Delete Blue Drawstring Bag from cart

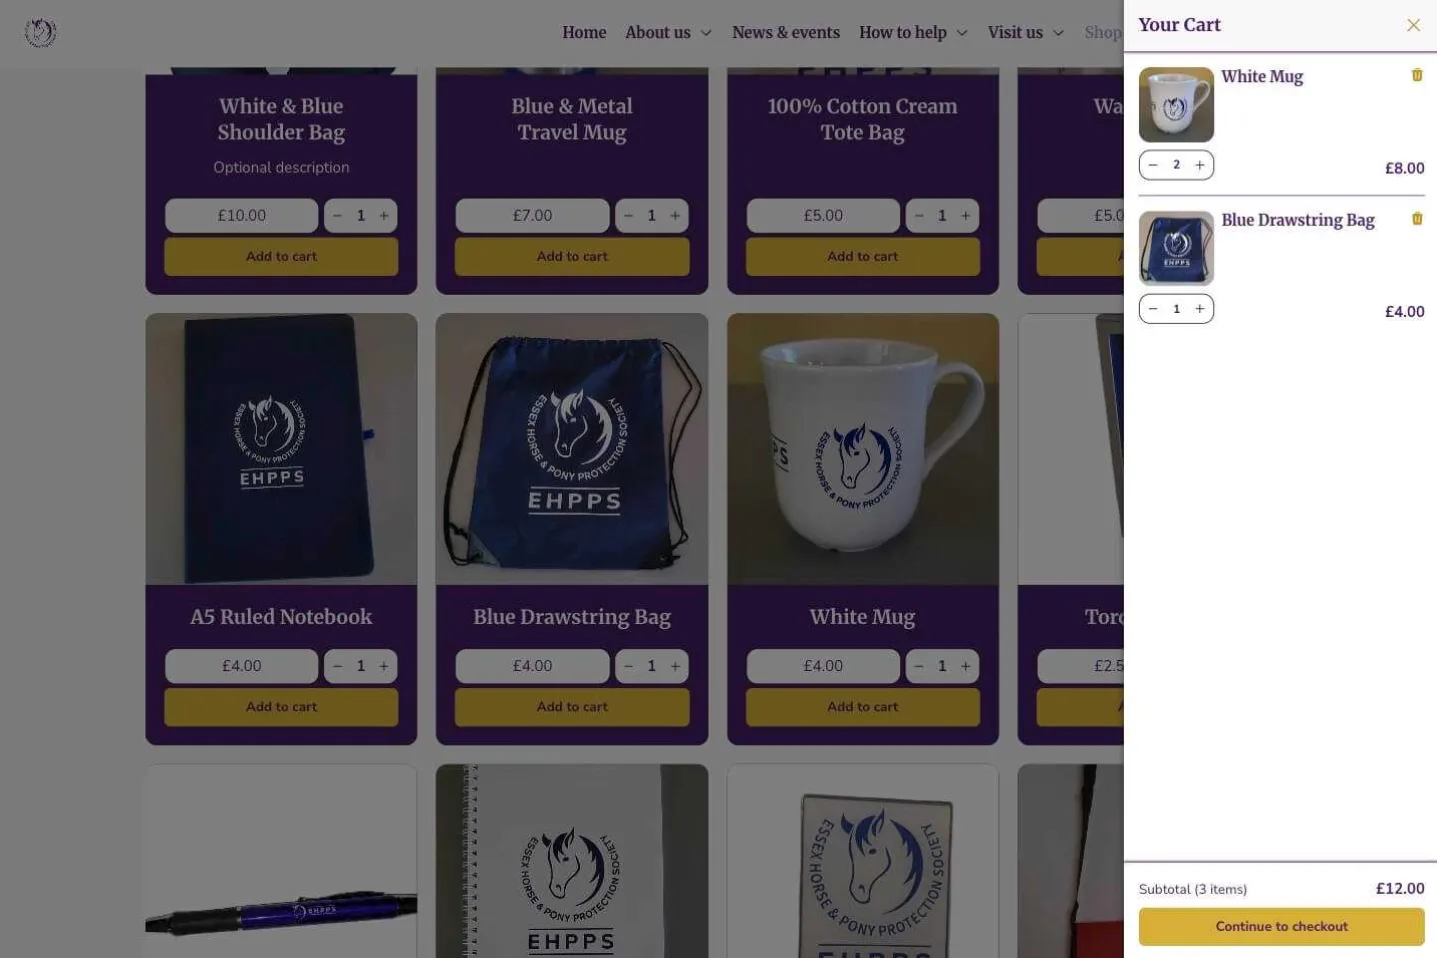pos(1416,219)
